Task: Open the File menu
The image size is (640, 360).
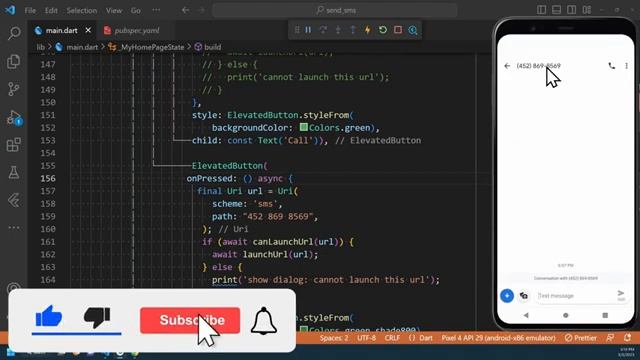Action: 30,11
